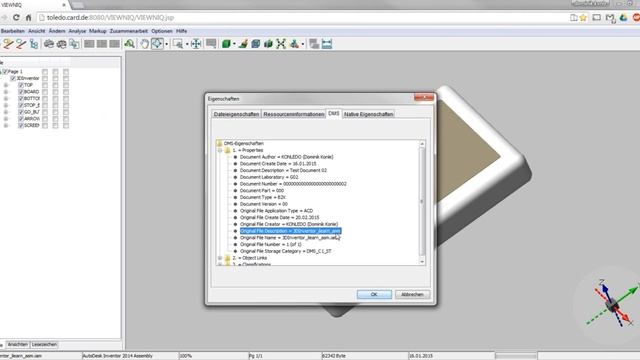Select the green magnifier zoom tool

coord(130,44)
